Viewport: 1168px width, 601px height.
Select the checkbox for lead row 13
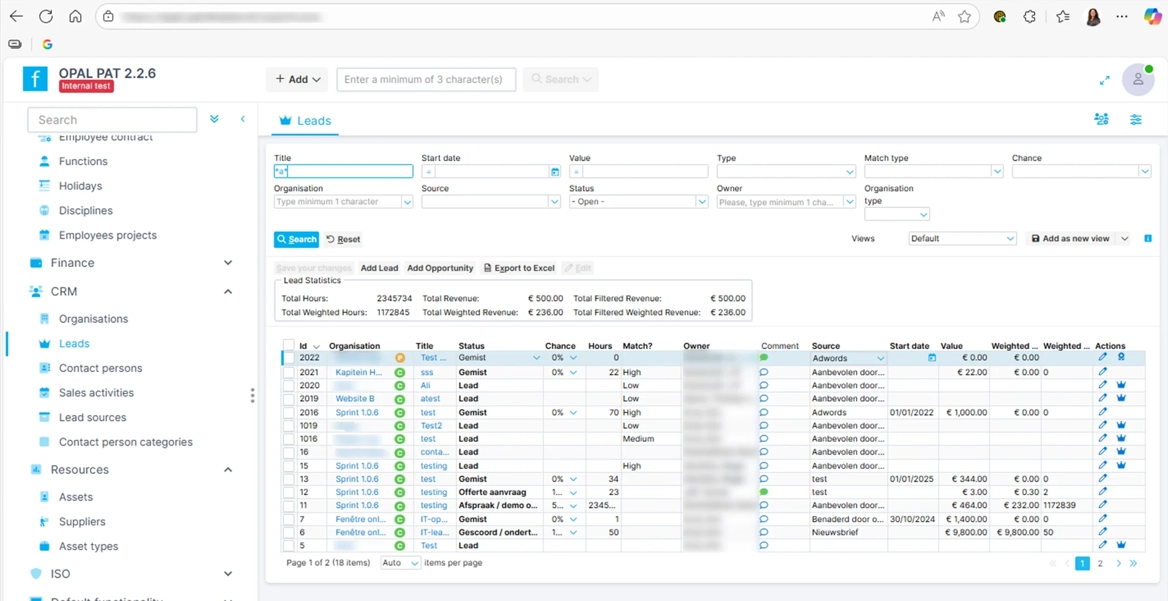click(x=288, y=479)
